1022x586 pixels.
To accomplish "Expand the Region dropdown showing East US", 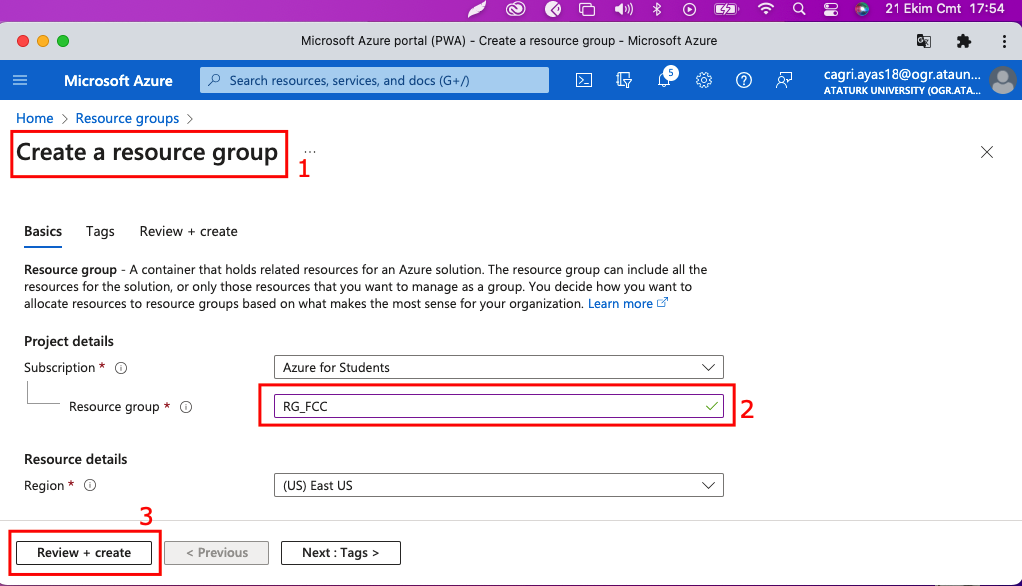I will point(498,486).
